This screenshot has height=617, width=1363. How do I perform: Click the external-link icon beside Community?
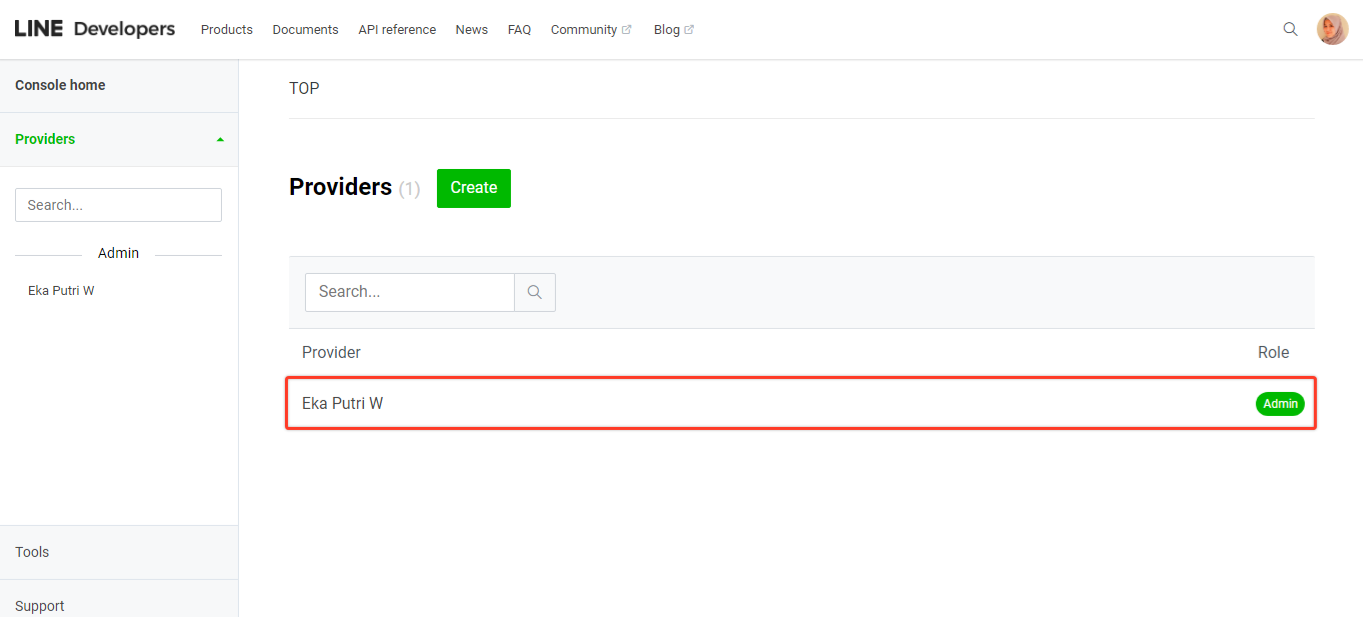(627, 30)
